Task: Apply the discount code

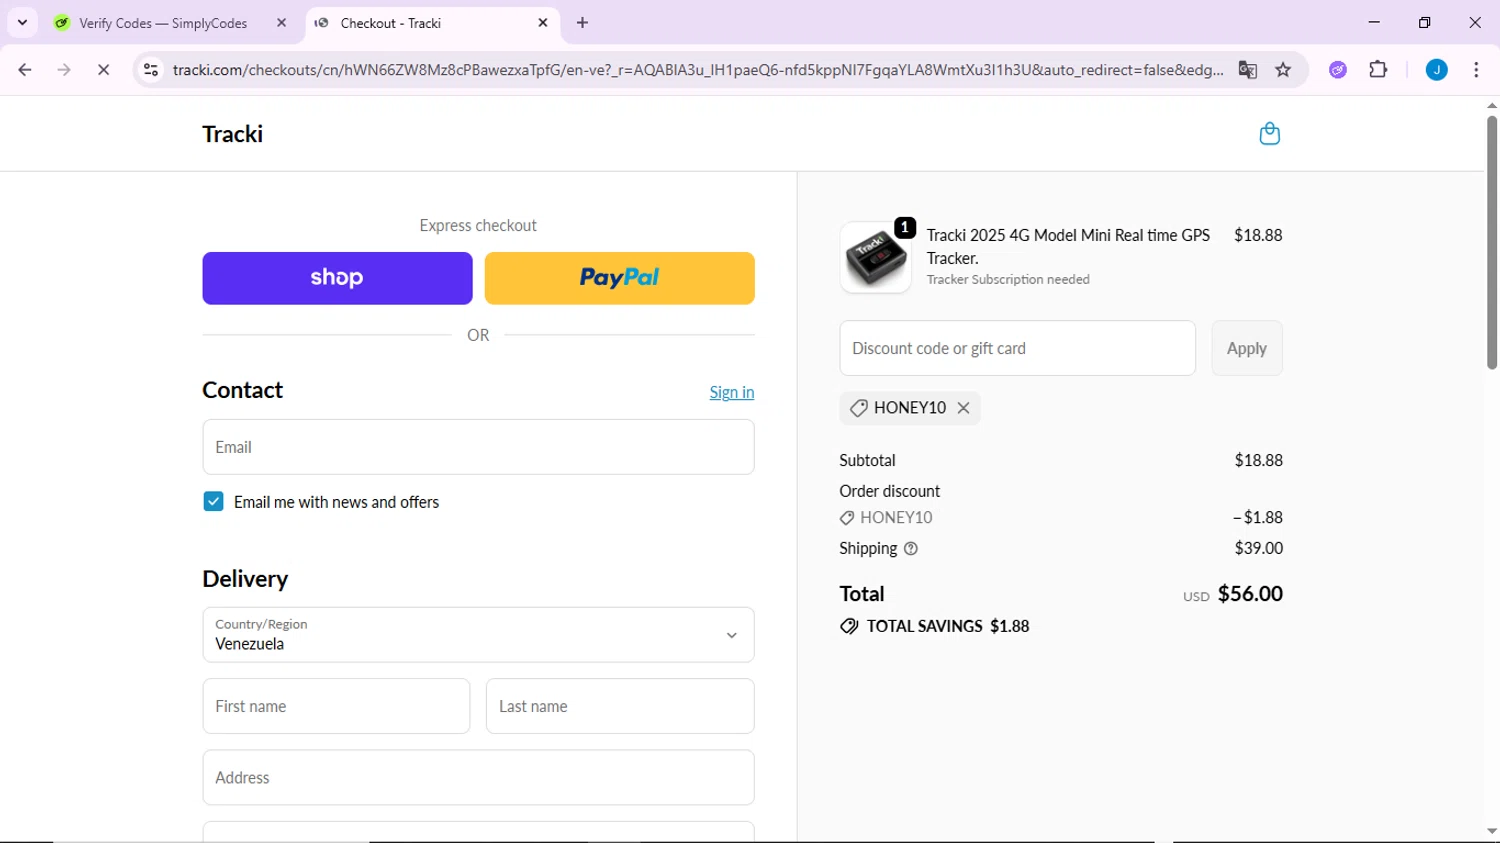Action: pyautogui.click(x=1246, y=348)
